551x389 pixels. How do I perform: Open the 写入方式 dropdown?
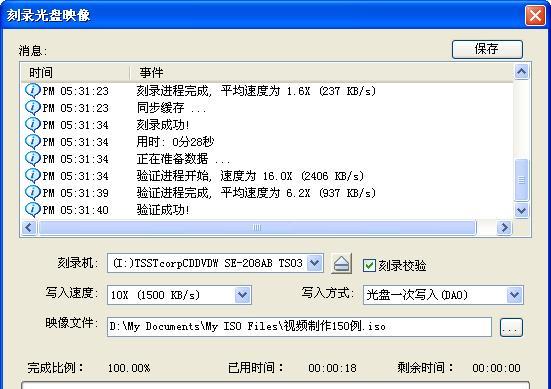pos(514,295)
